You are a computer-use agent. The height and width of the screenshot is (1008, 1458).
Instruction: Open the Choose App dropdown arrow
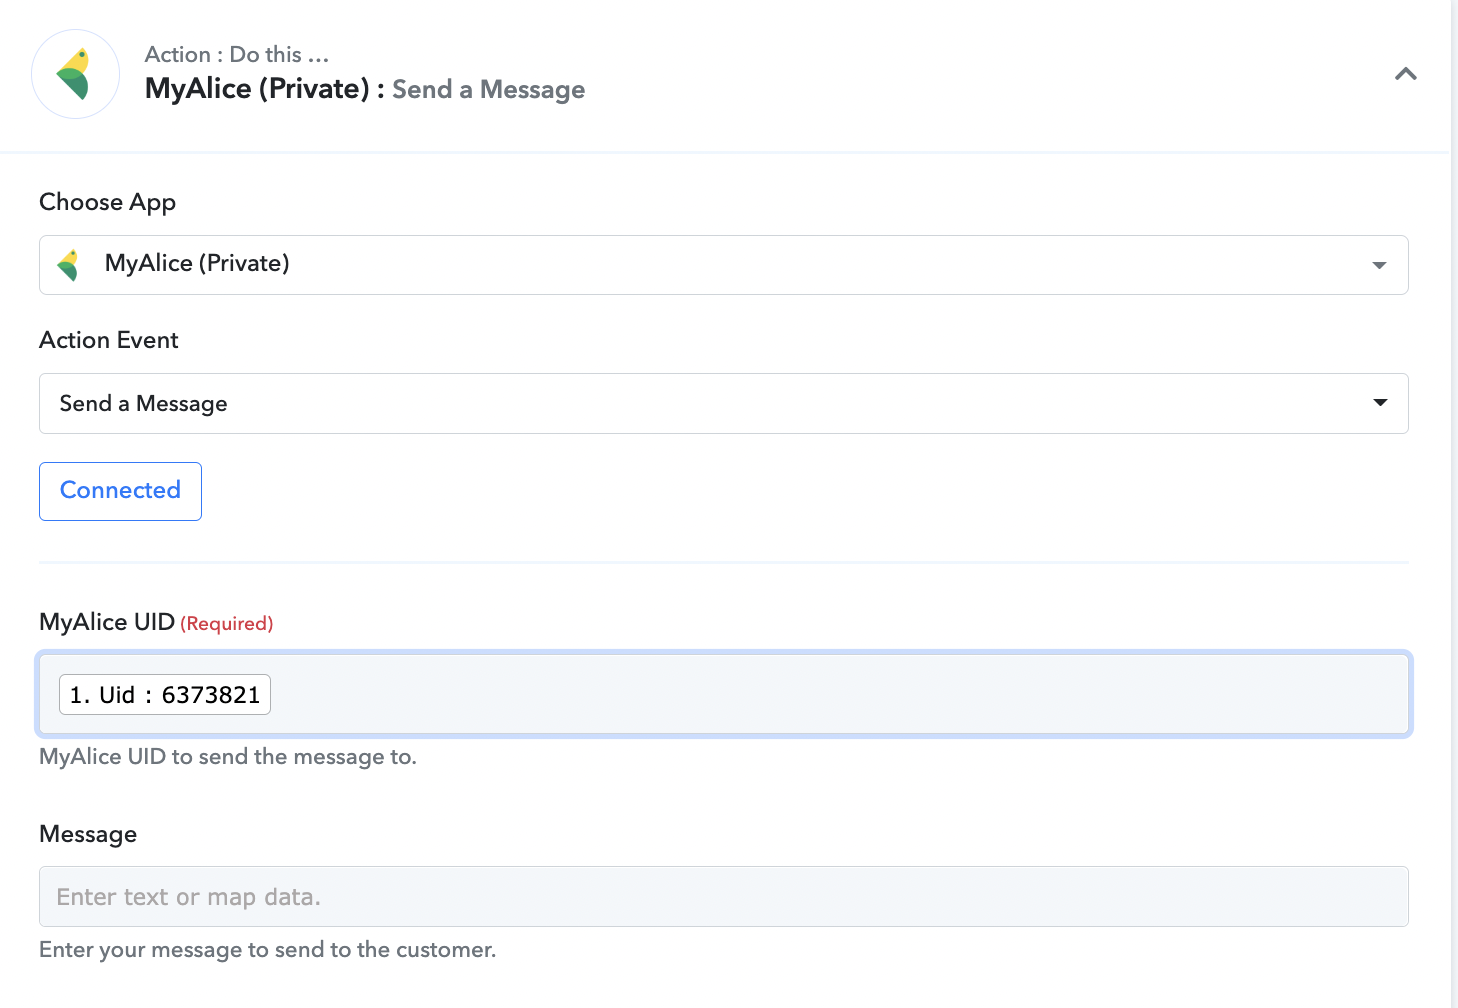[1379, 265]
